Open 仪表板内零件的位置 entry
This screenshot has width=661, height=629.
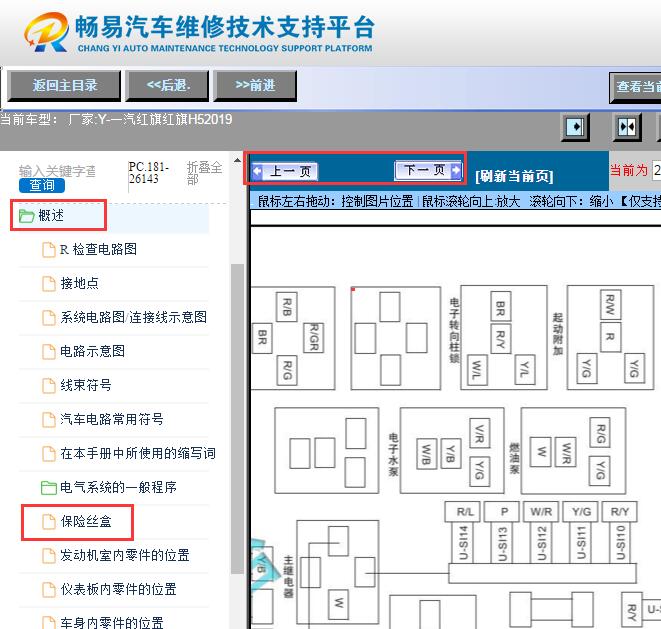click(118, 589)
